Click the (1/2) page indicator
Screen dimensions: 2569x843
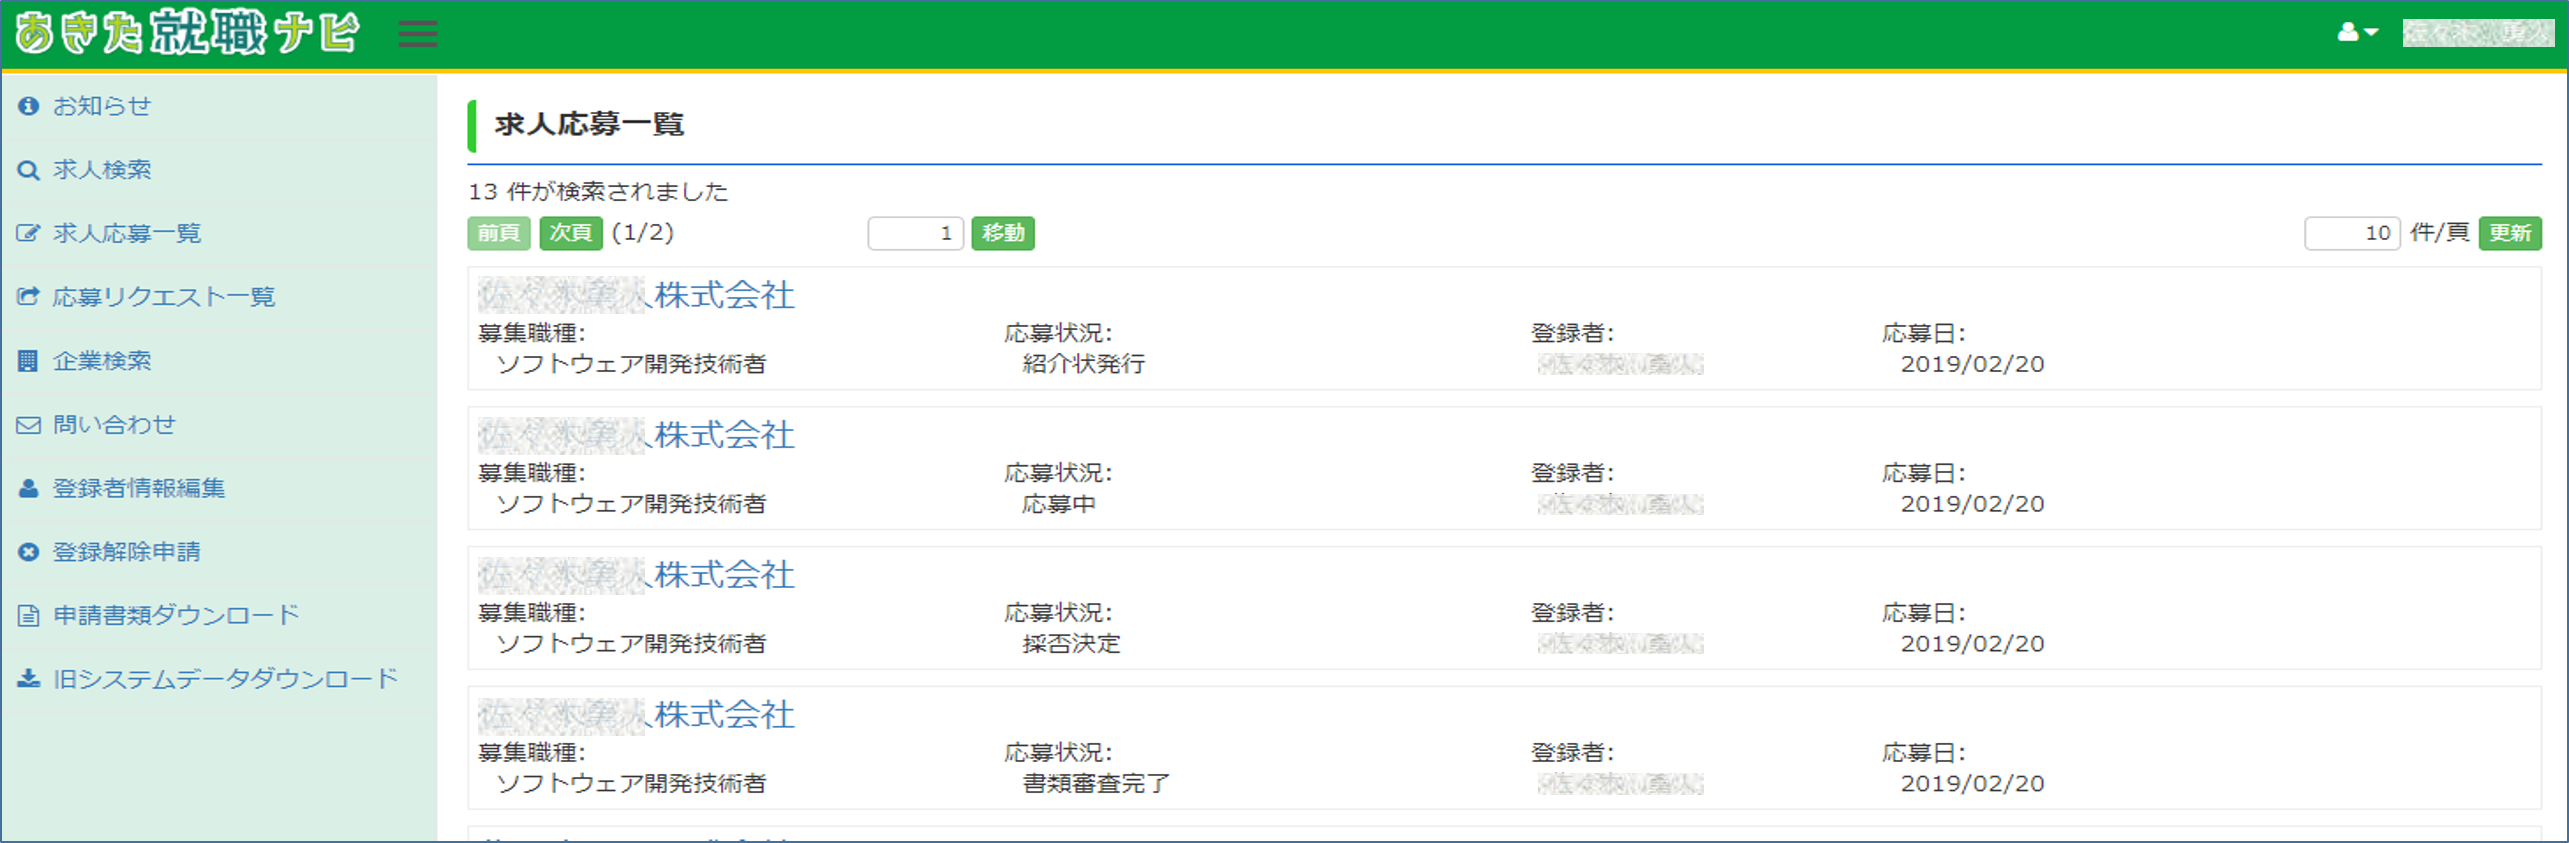[643, 233]
